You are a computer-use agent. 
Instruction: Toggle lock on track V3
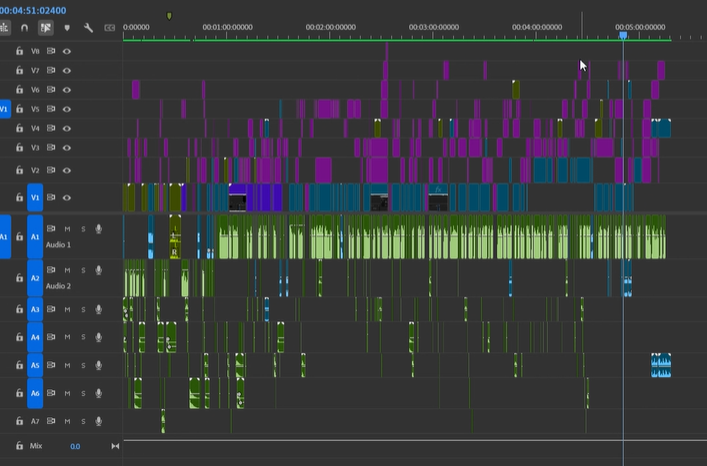(19, 147)
